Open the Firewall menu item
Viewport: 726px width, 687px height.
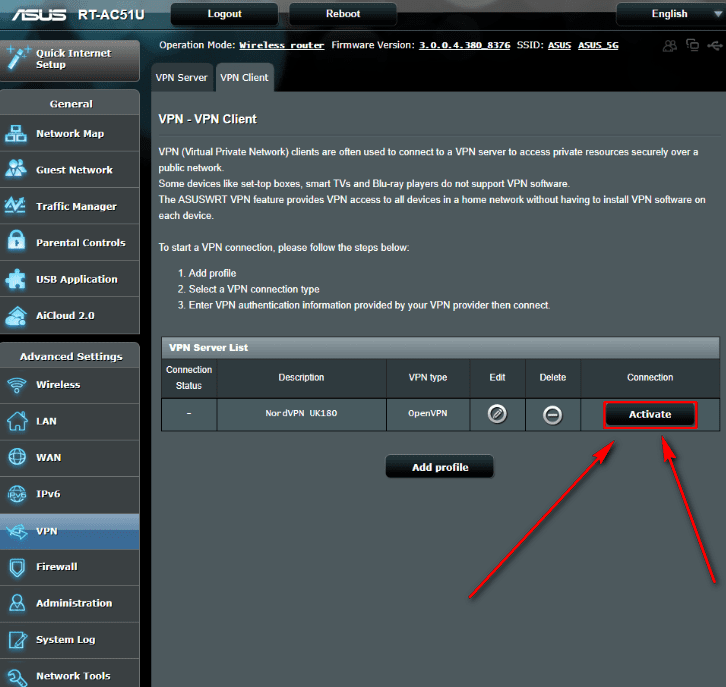tap(69, 567)
